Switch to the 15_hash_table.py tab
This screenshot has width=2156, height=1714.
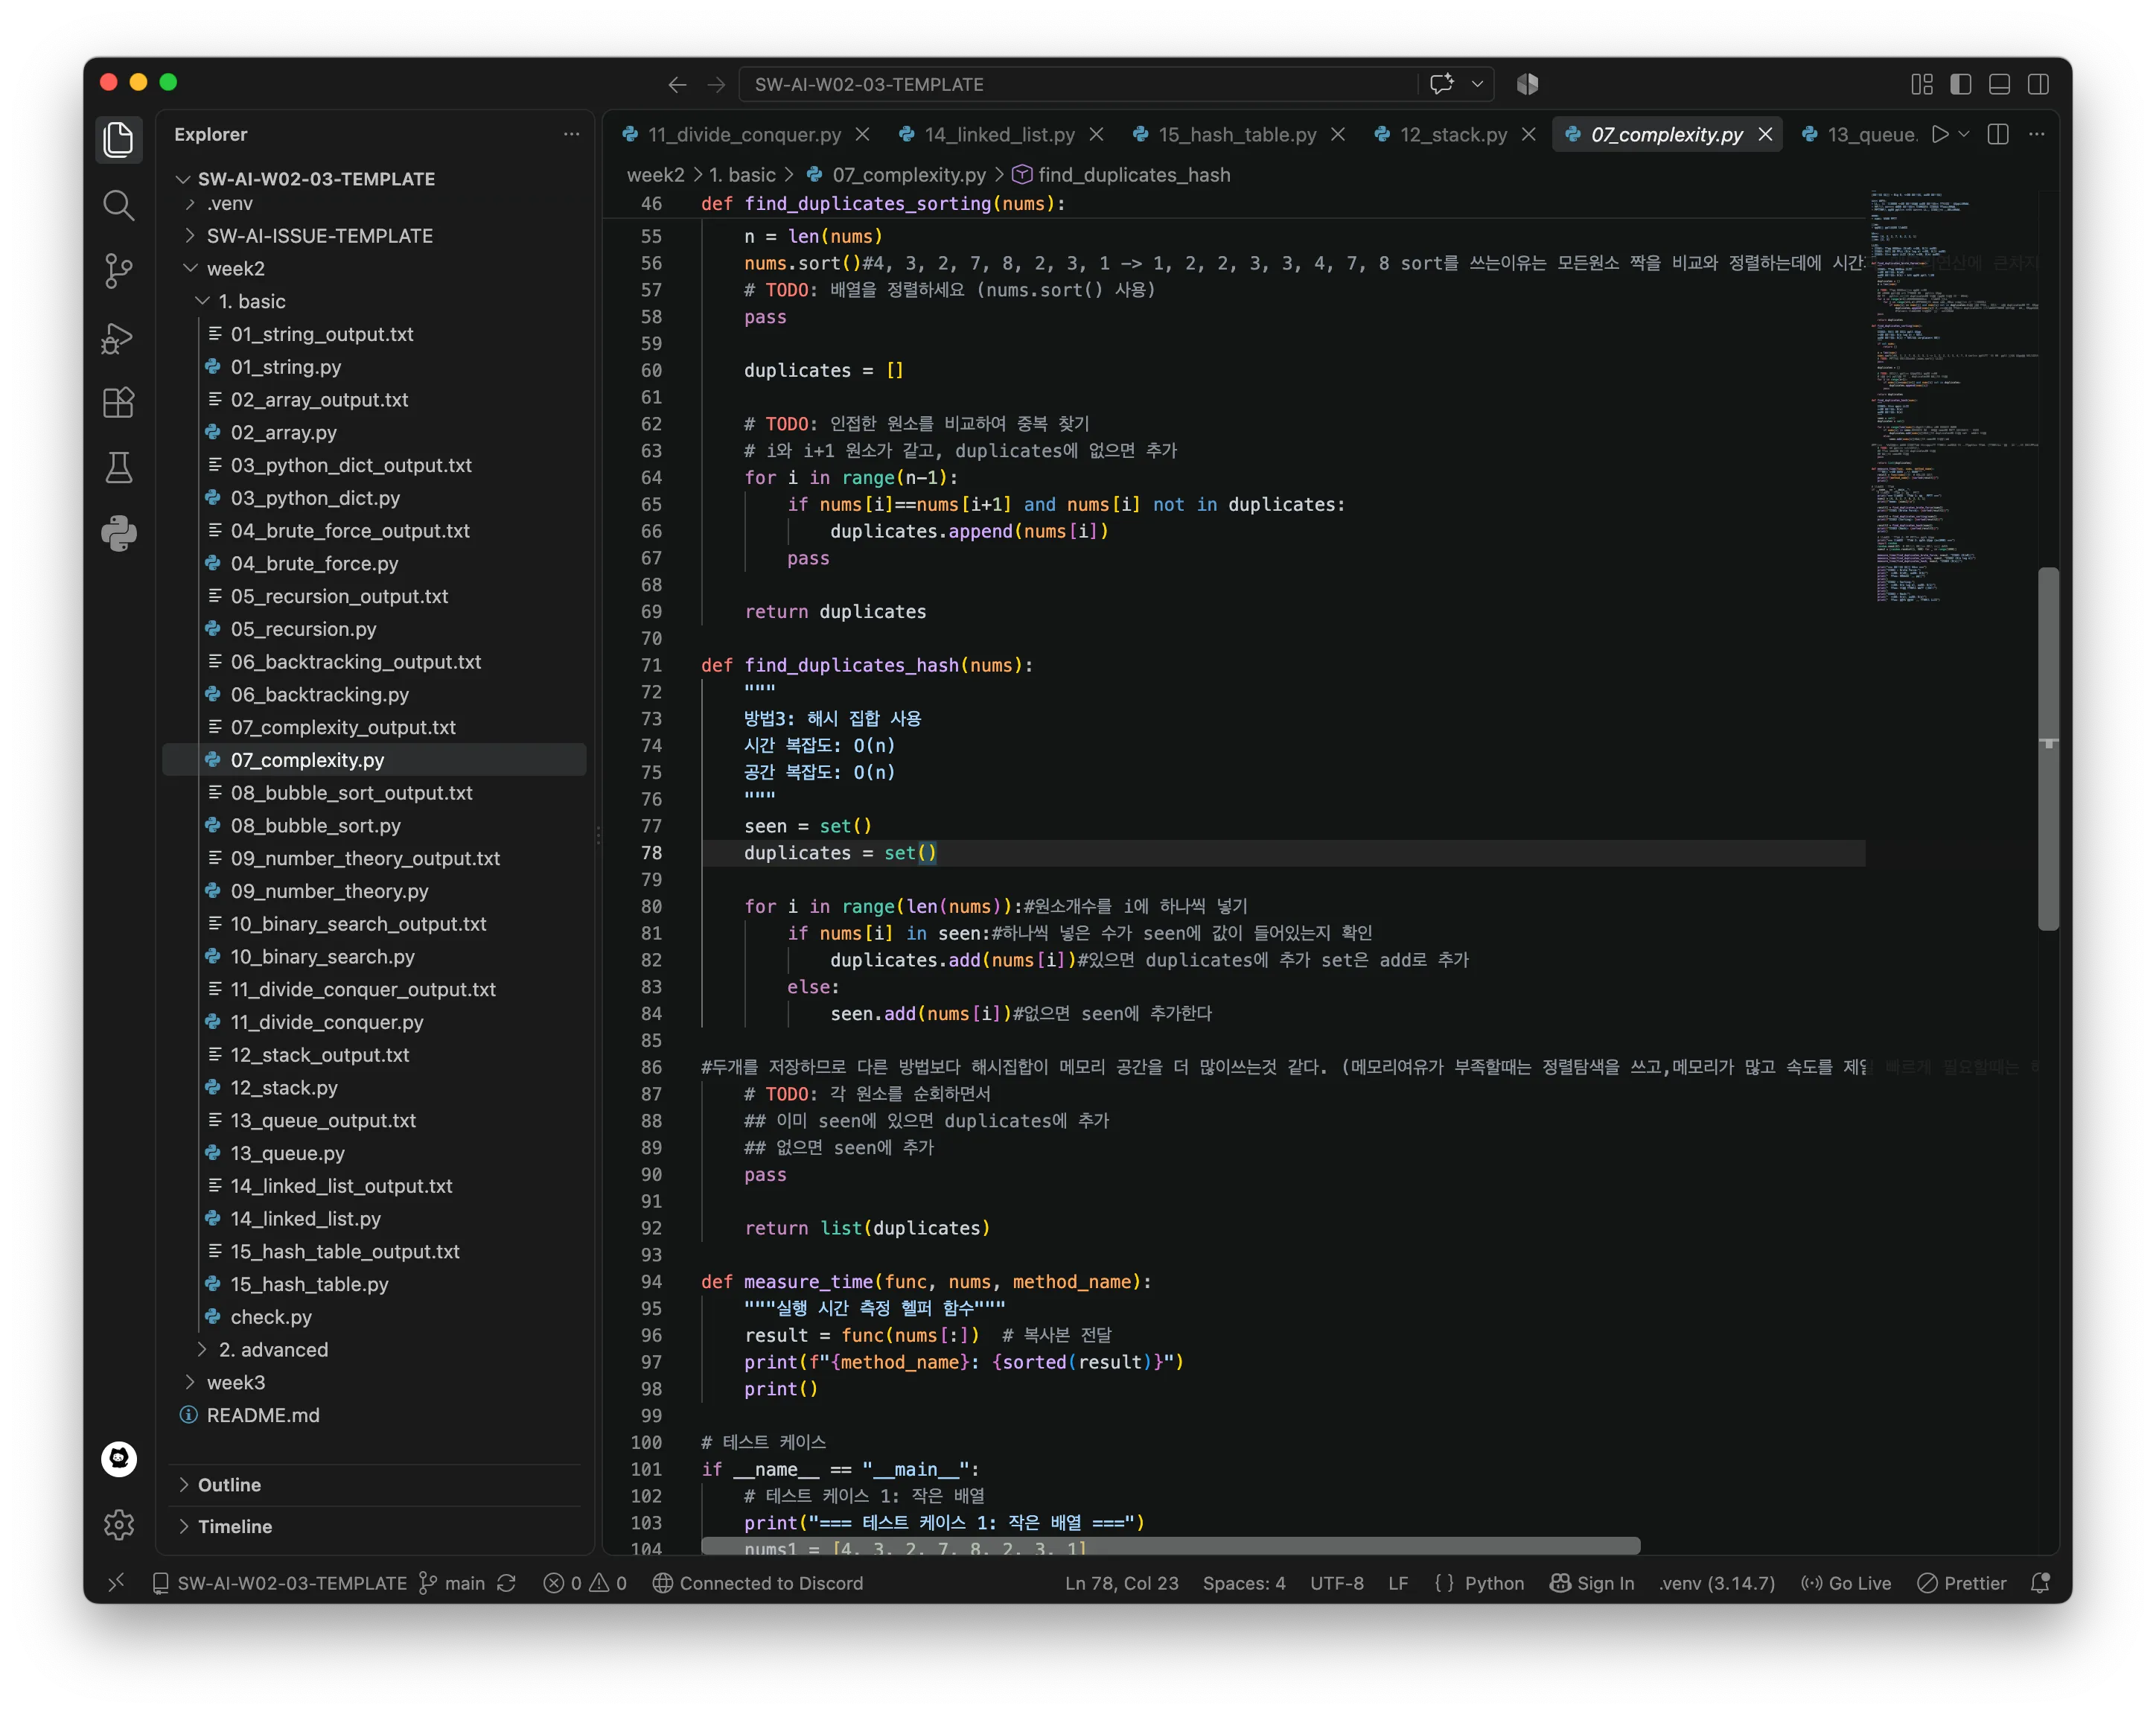(1237, 134)
